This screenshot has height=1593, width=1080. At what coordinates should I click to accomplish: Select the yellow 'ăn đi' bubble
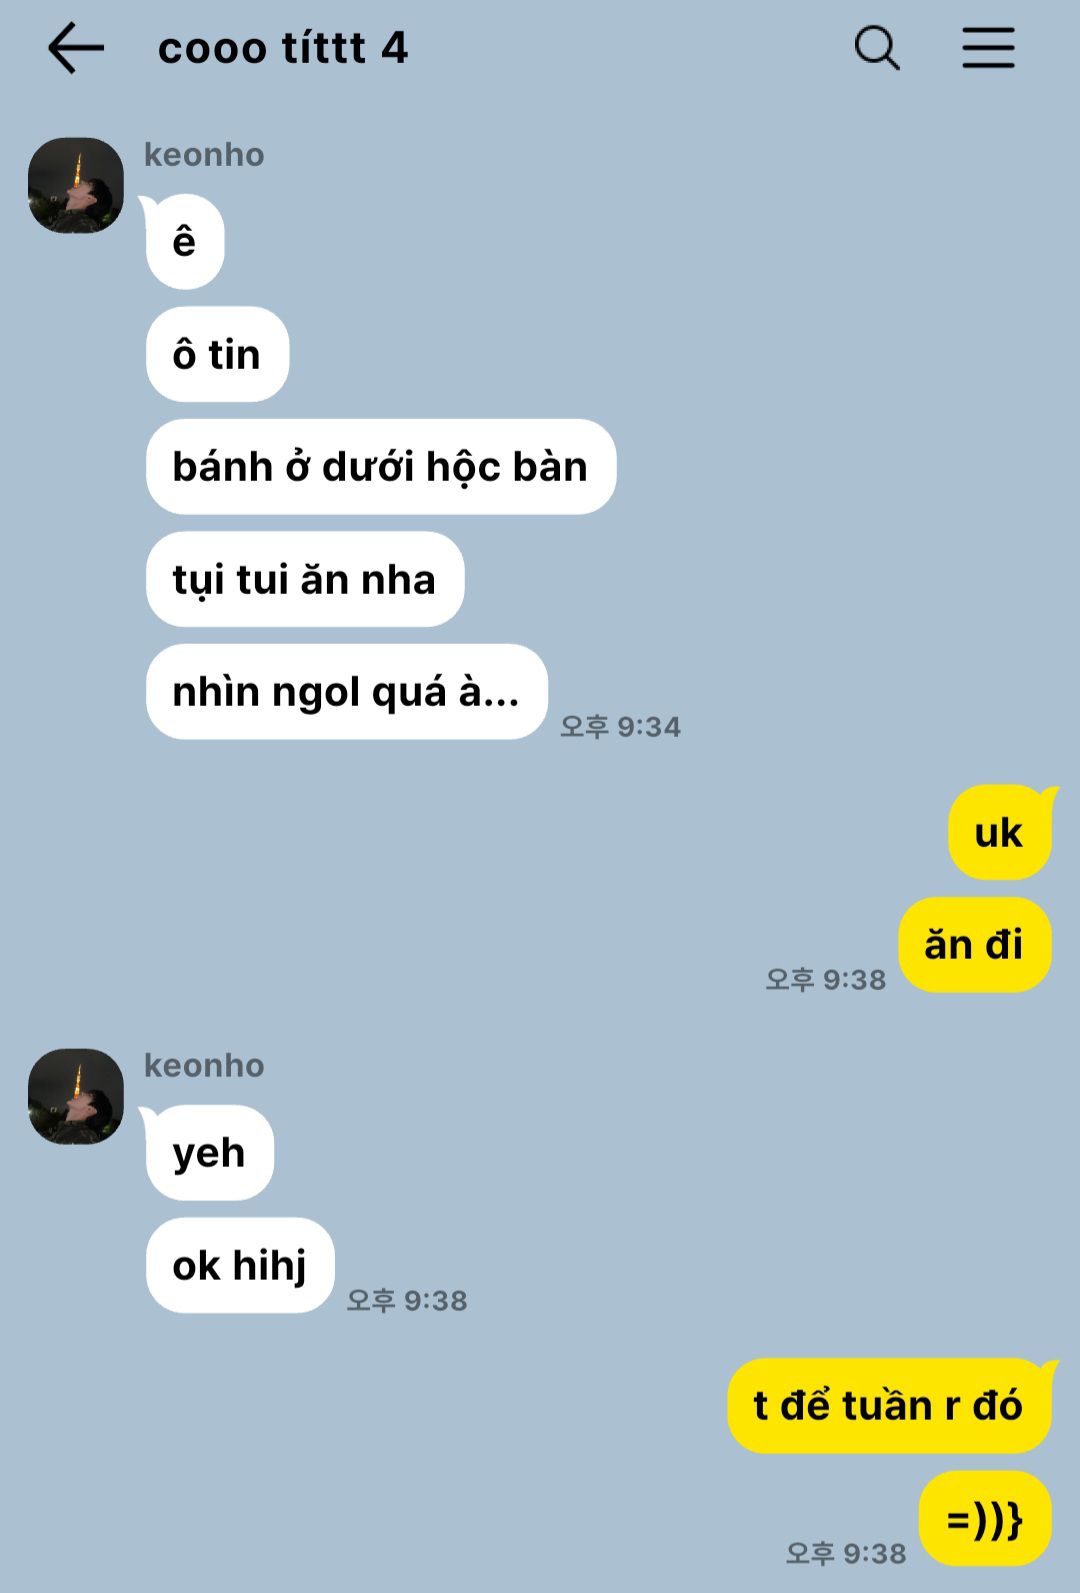pos(975,945)
